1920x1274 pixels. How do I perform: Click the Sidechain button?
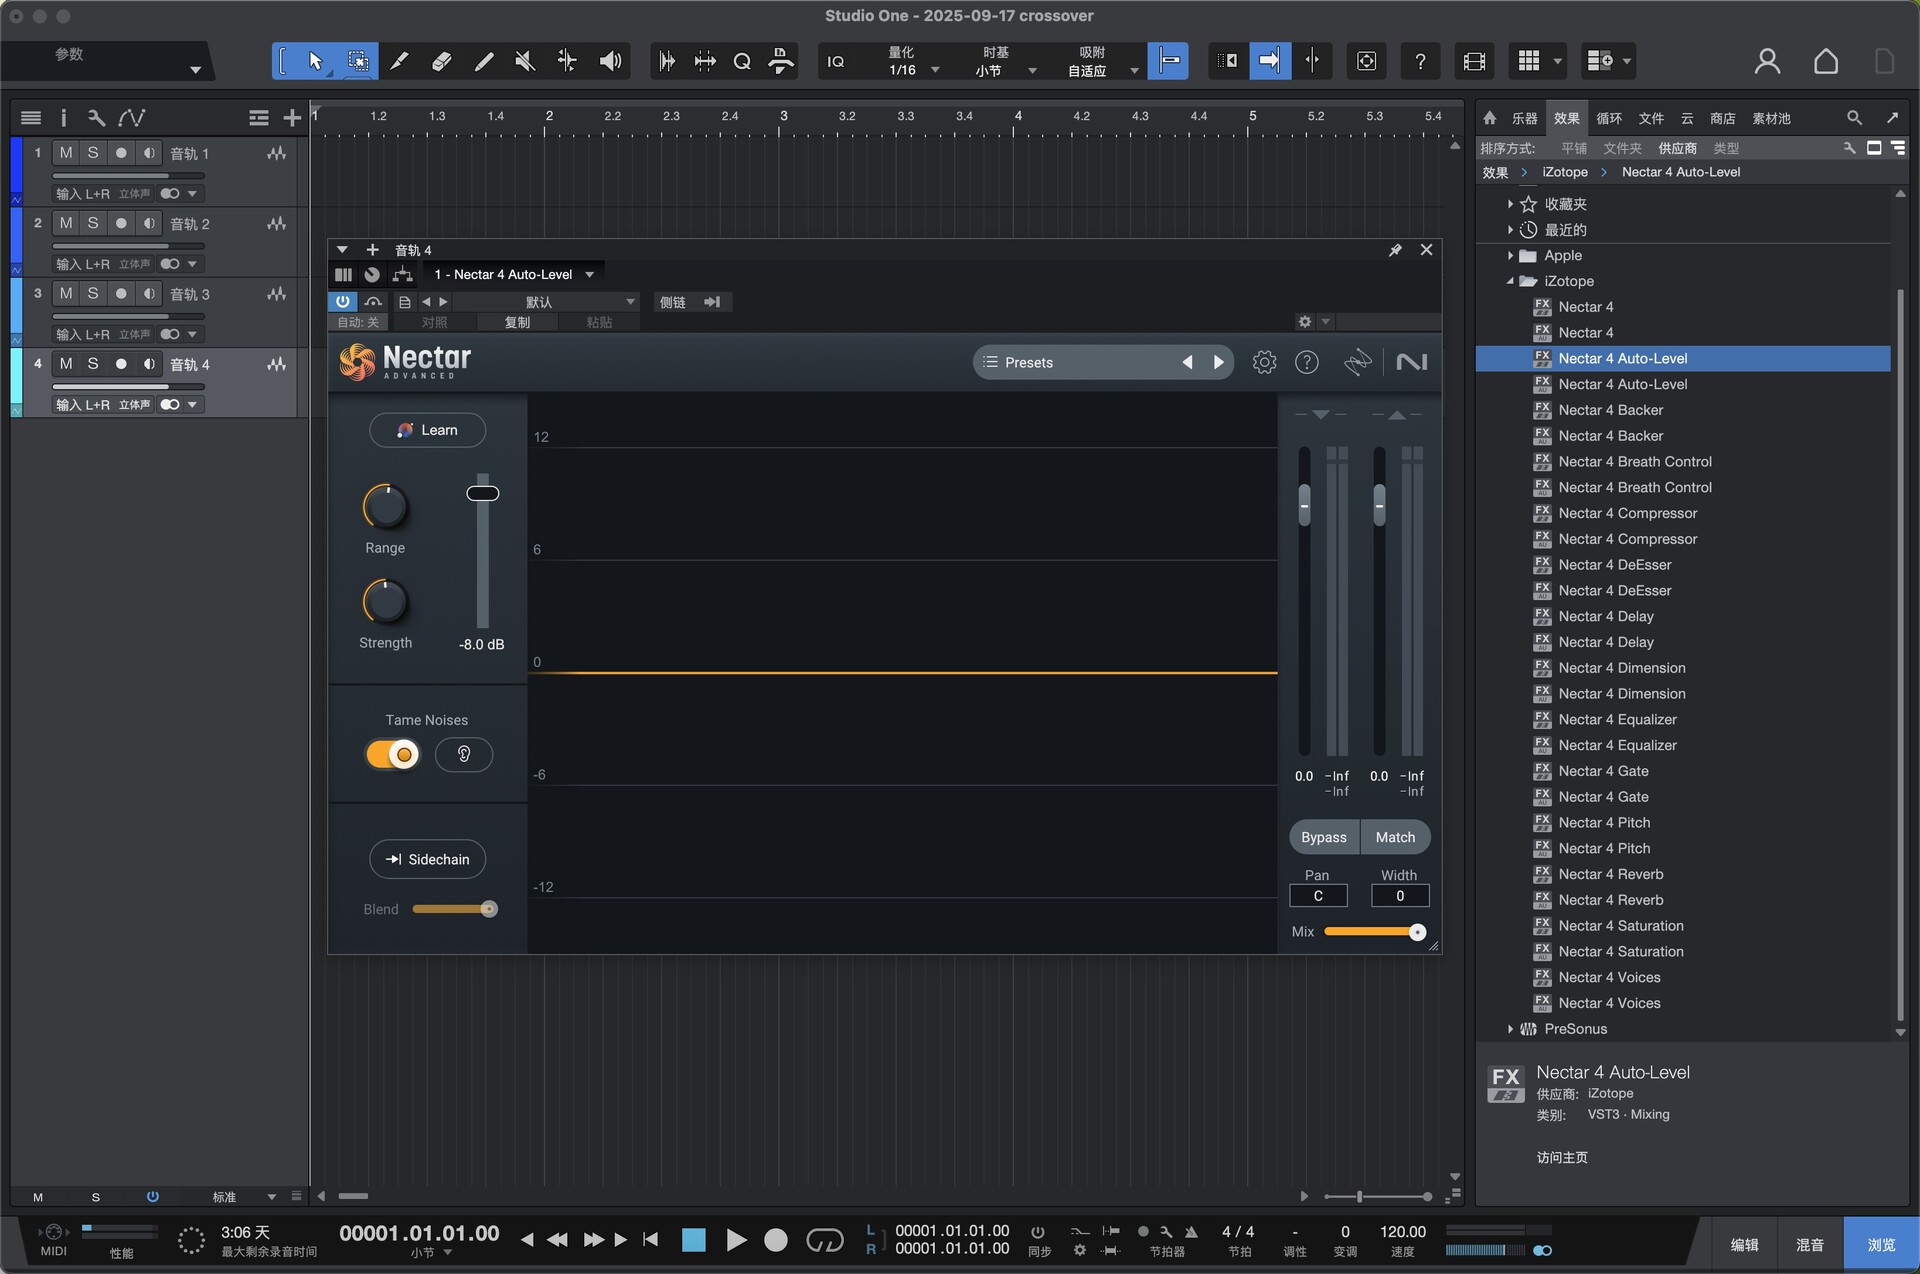click(x=428, y=859)
